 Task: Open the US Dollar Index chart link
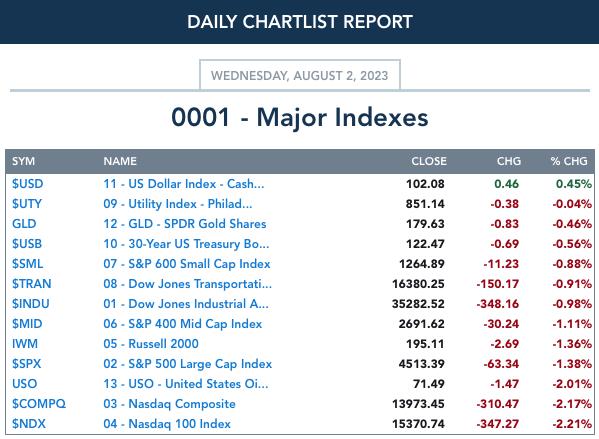pos(184,184)
